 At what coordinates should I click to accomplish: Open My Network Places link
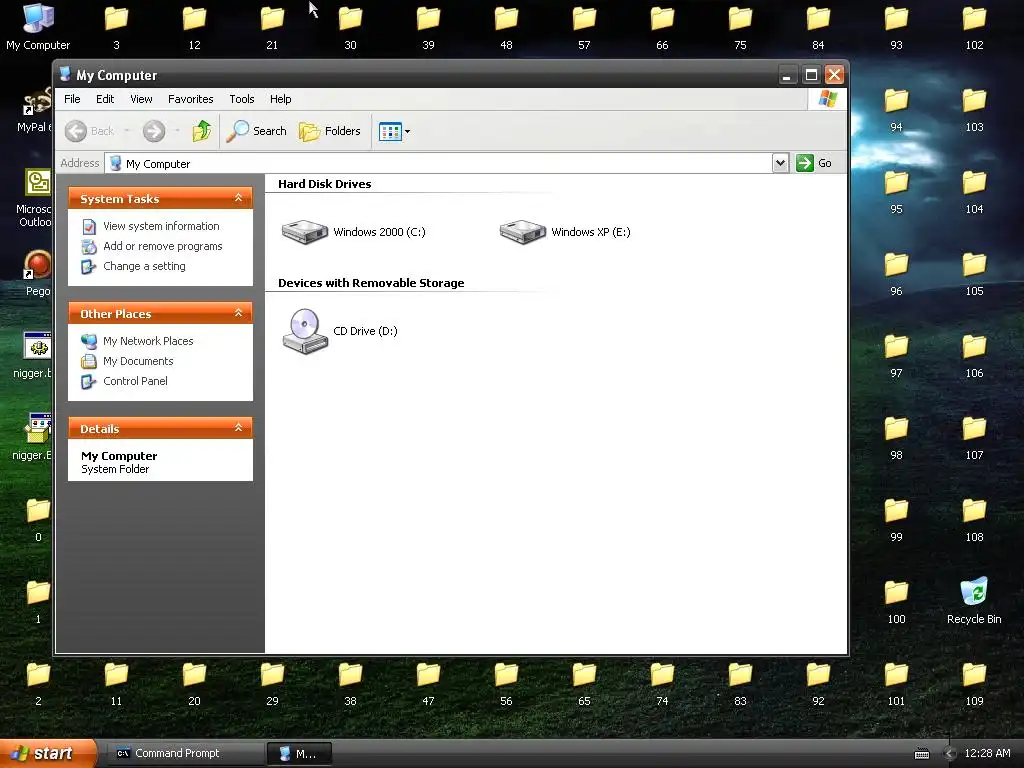pyautogui.click(x=148, y=341)
